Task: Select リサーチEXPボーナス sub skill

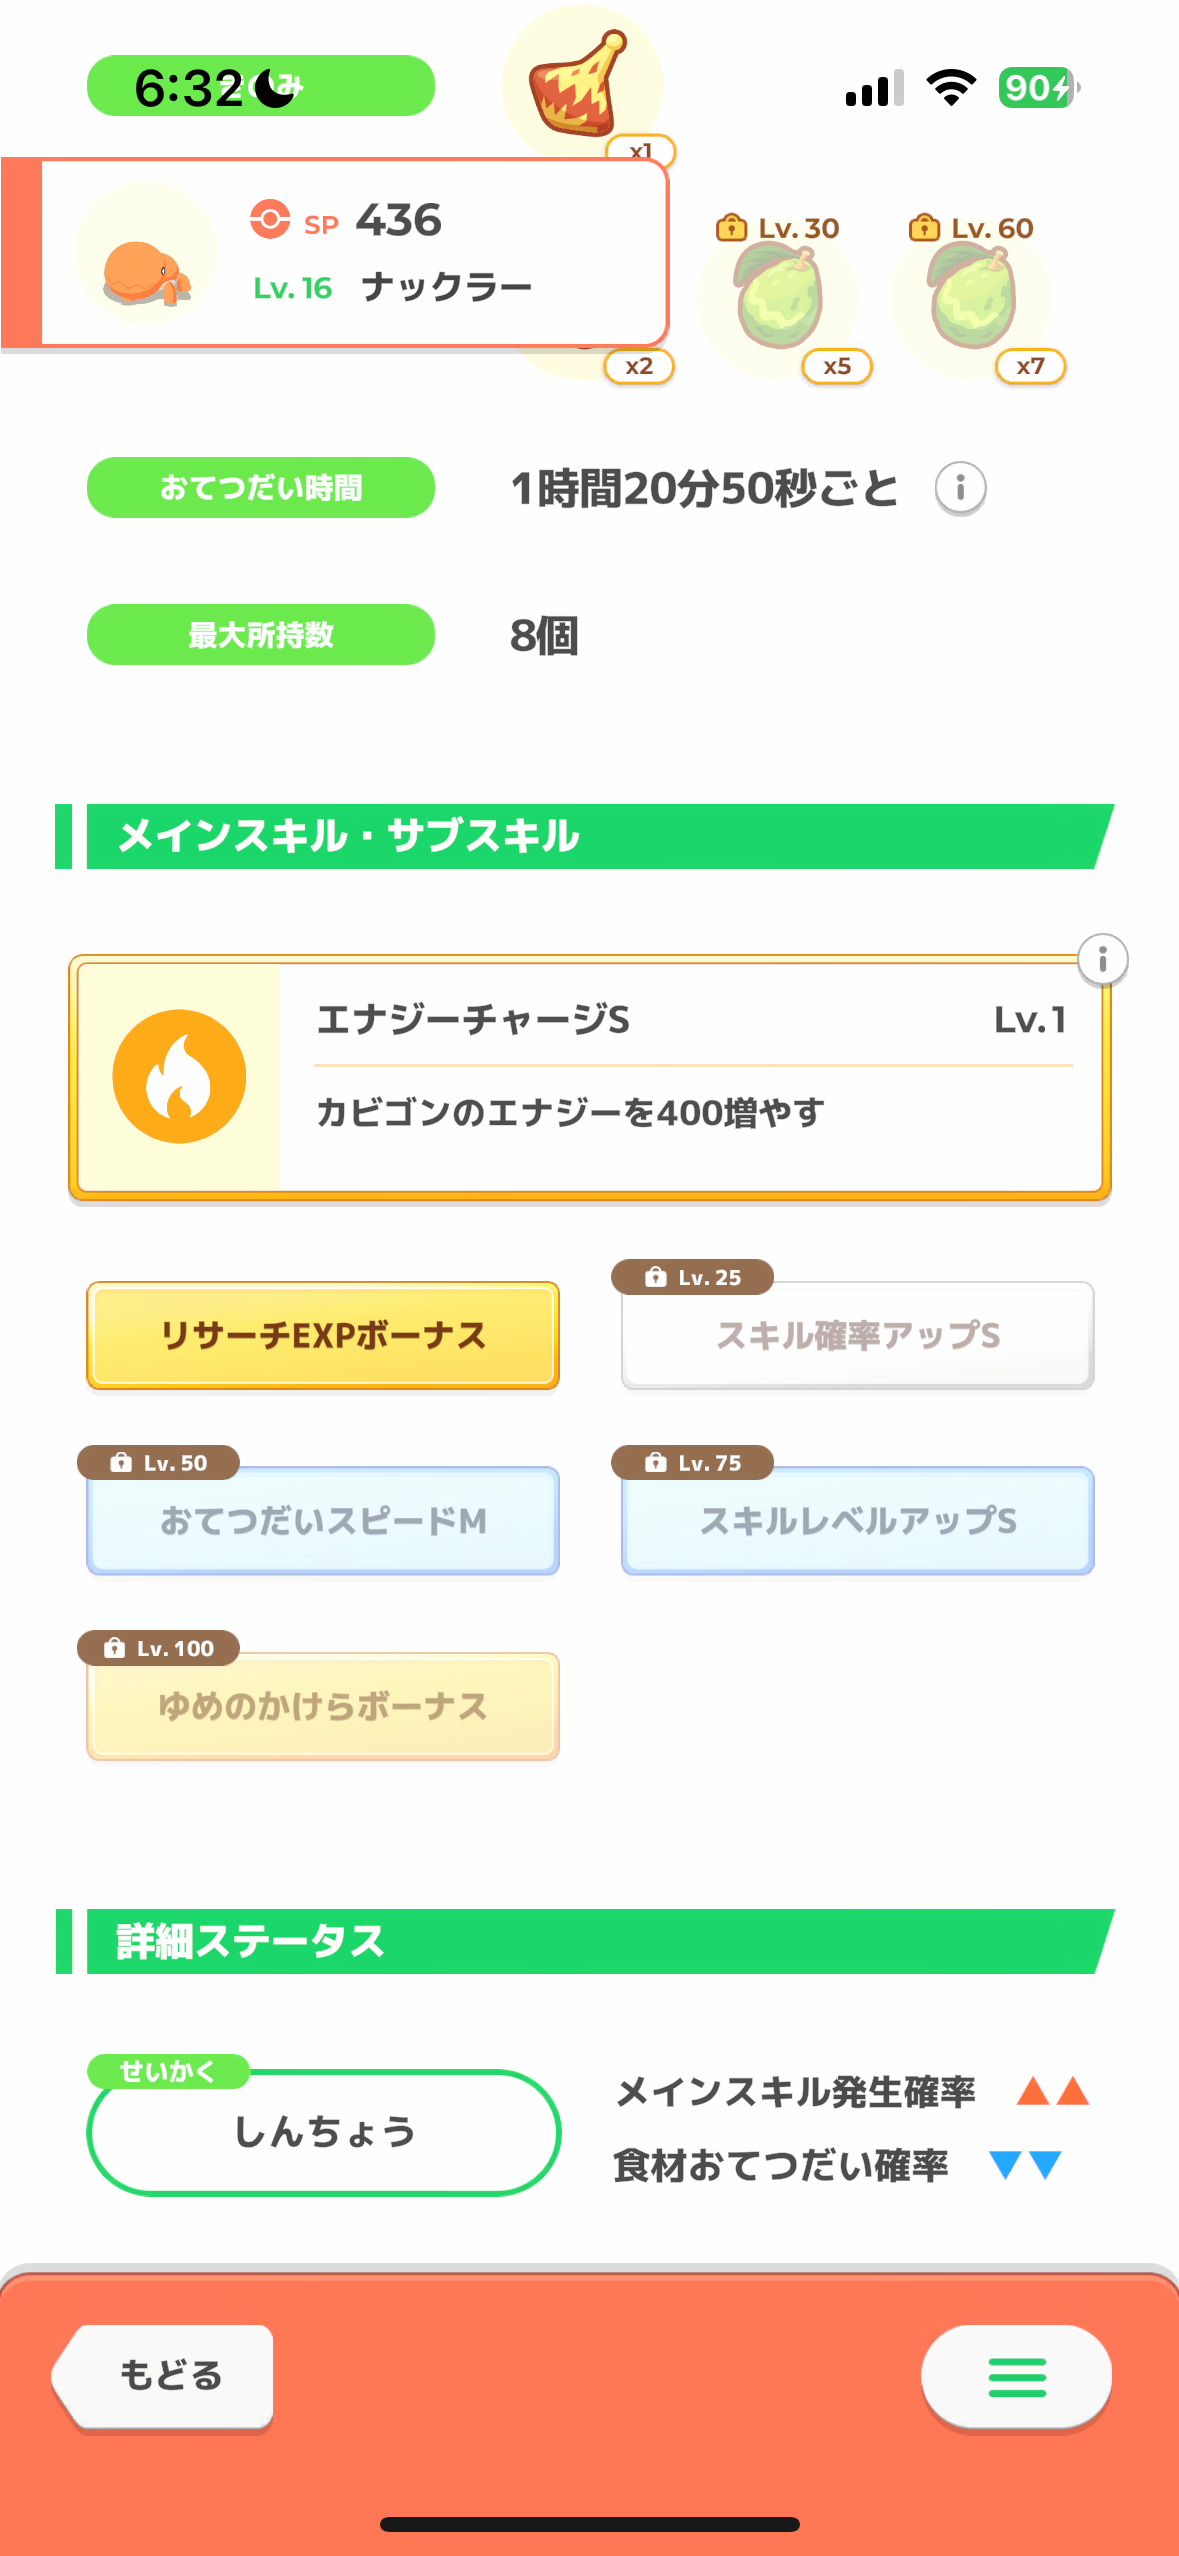Action: (323, 1336)
